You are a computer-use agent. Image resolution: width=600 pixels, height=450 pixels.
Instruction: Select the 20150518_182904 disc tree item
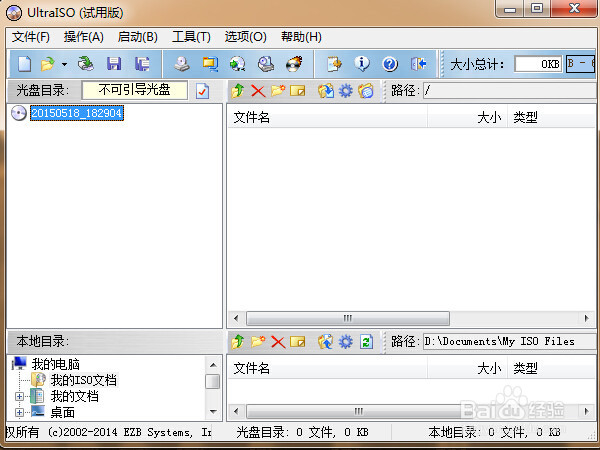[77, 113]
